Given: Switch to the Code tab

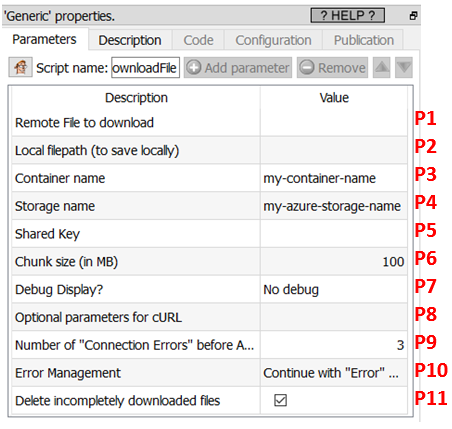Looking at the screenshot, I should [198, 40].
